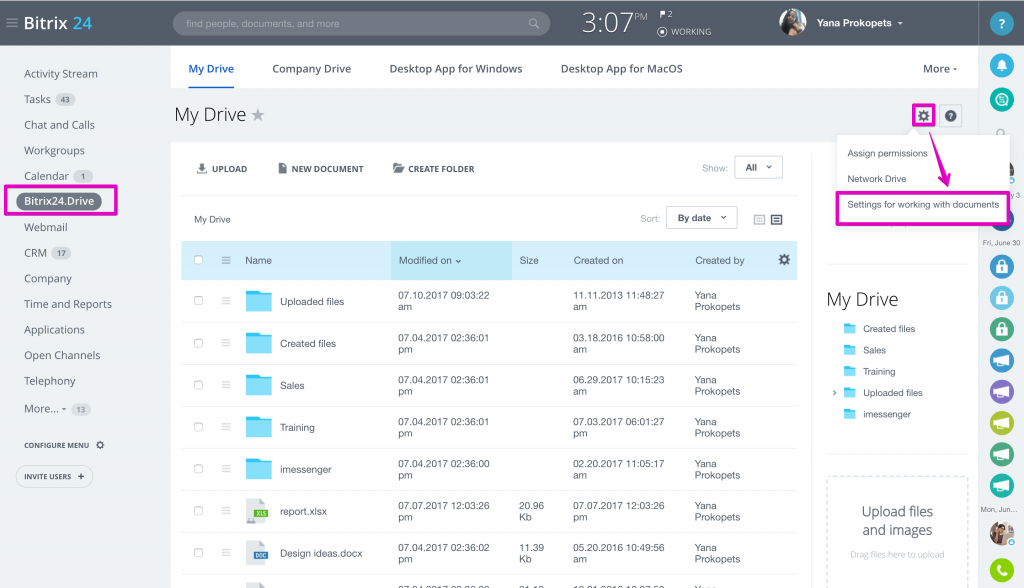The image size is (1024, 588).
Task: Expand the More tab dropdown
Action: coord(940,69)
